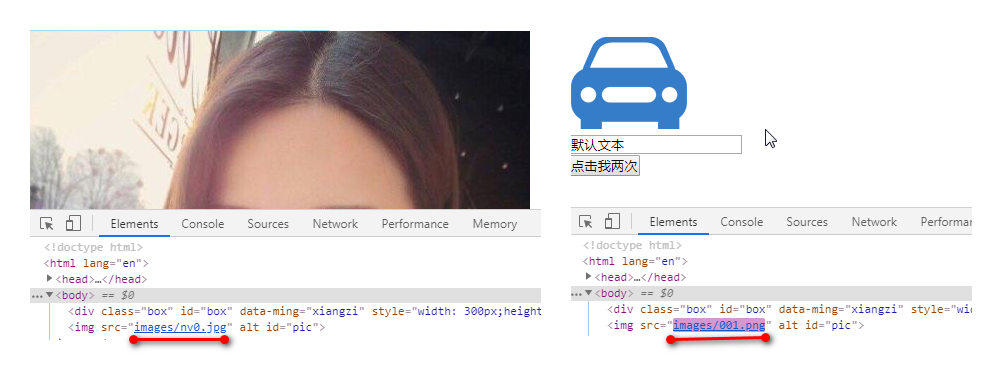1002x370 pixels.
Task: Open Elements tab in nv0.jpg DevTools
Action: click(134, 224)
